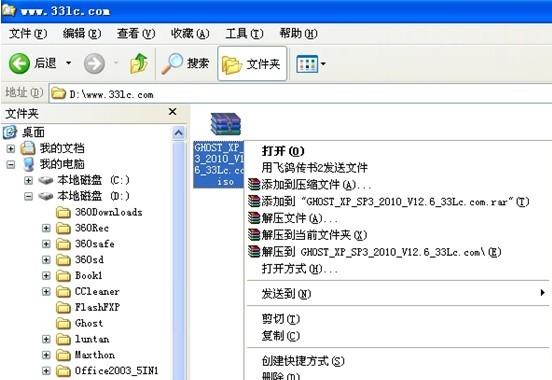
Task: Expand the Book1 folder node
Action: point(46,276)
